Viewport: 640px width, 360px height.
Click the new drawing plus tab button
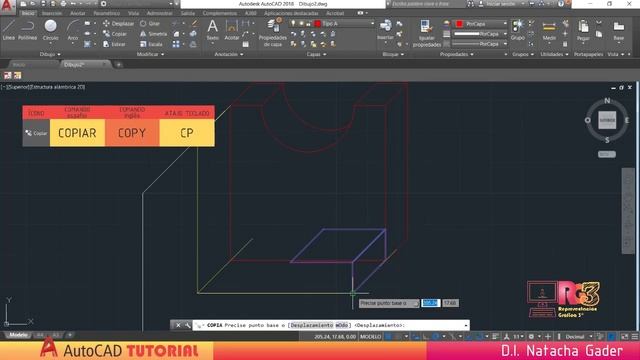pyautogui.click(x=118, y=64)
